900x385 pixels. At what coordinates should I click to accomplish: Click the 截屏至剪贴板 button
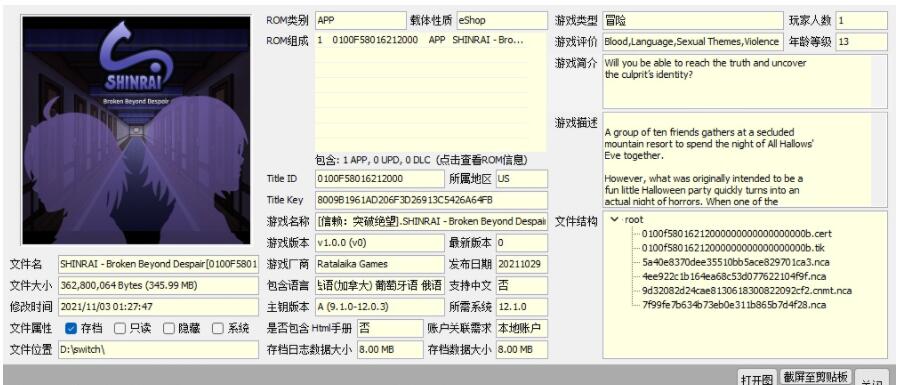816,377
